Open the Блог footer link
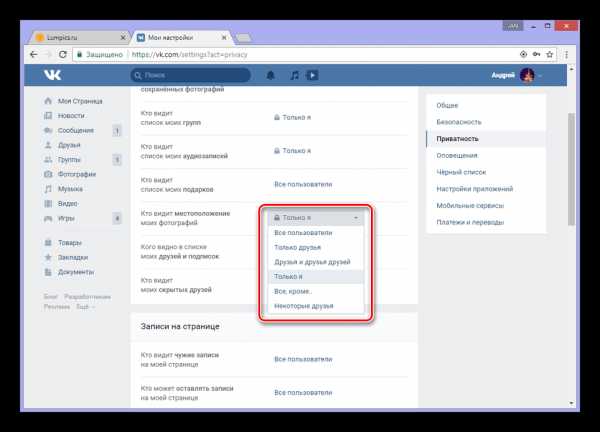Viewport: 600px width, 432px height. click(50, 297)
